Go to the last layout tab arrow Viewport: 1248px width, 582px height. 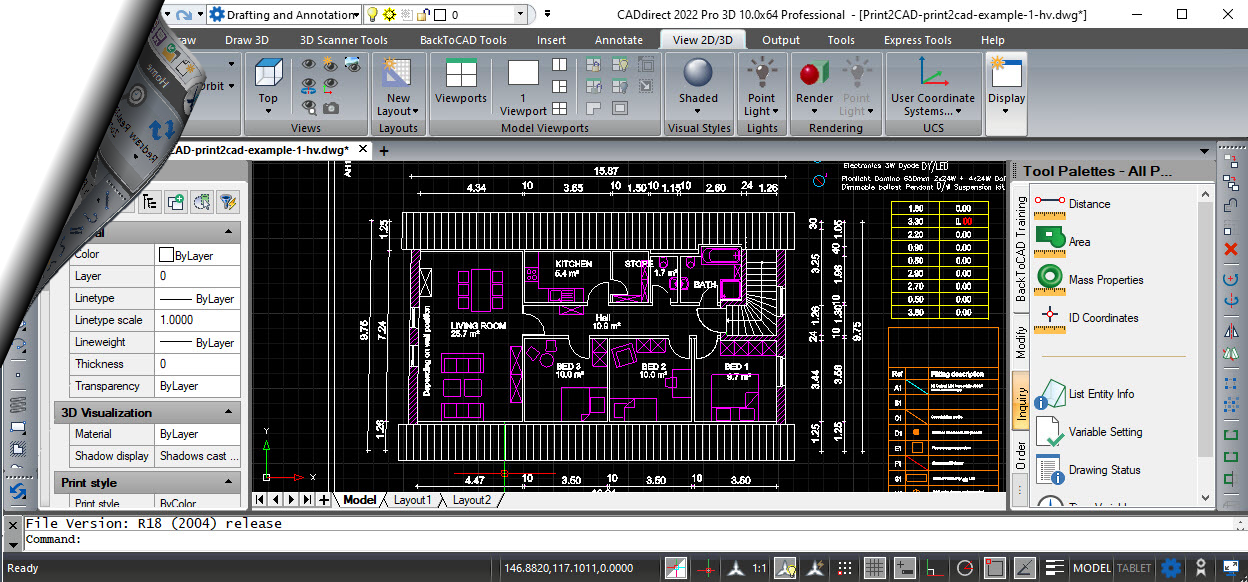point(308,500)
